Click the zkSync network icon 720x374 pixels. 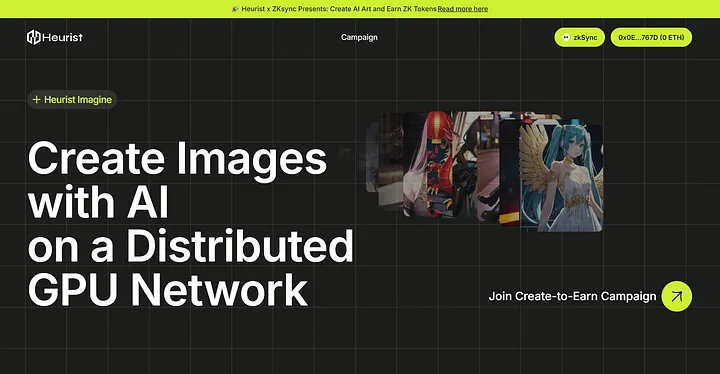pyautogui.click(x=566, y=38)
